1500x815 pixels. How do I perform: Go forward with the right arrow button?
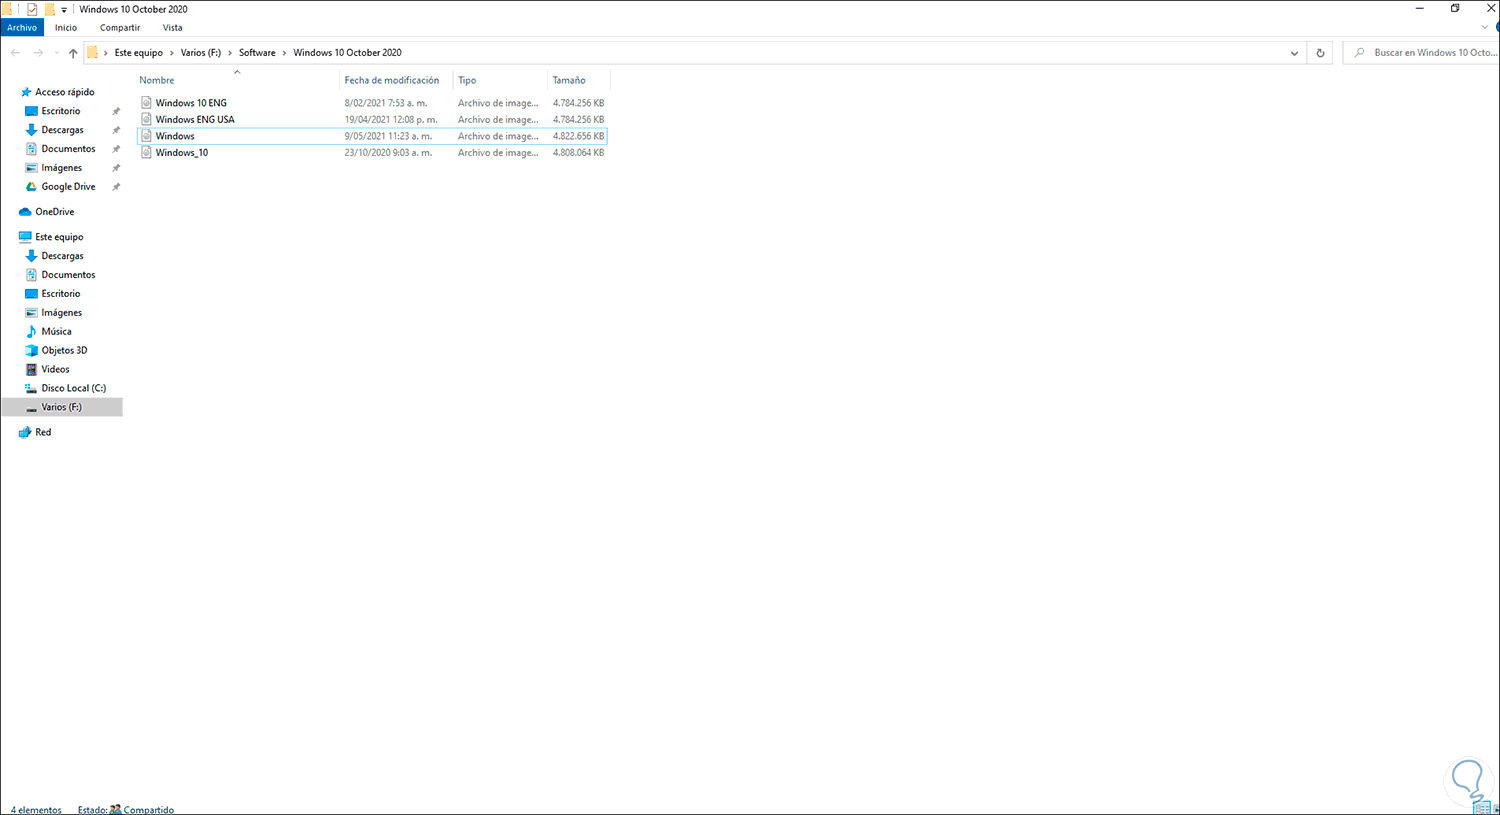[x=38, y=53]
